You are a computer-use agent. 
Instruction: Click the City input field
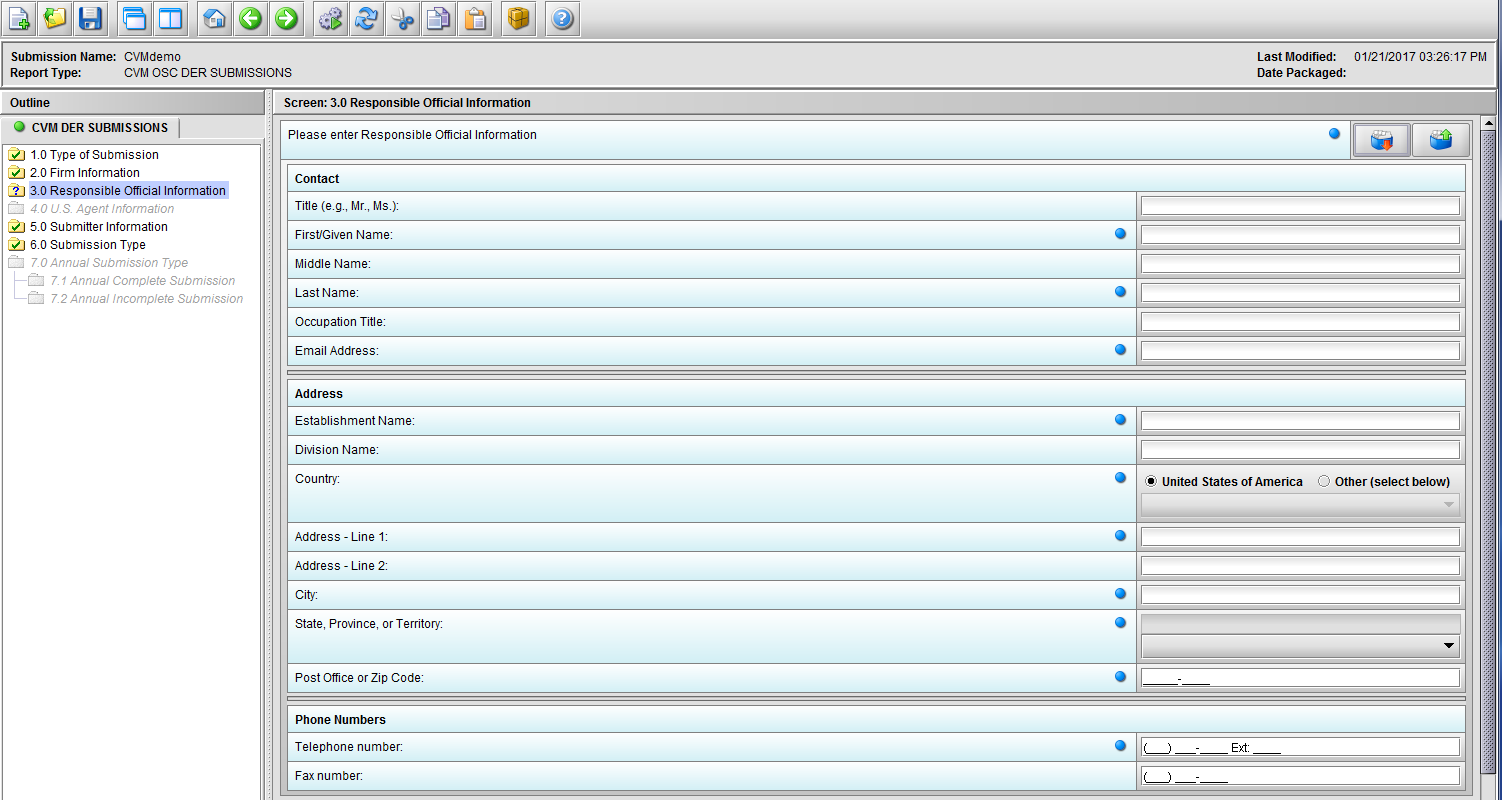[x=1300, y=595]
